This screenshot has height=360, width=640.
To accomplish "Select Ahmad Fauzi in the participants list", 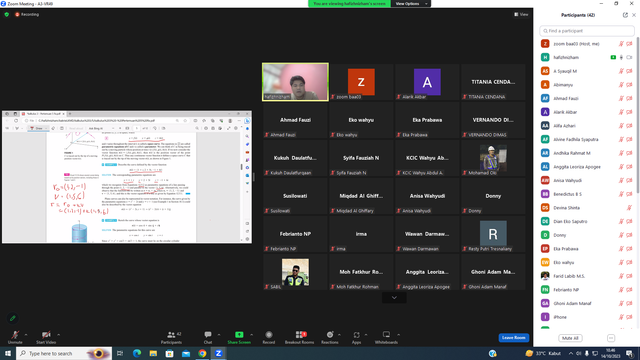I will click(x=587, y=98).
